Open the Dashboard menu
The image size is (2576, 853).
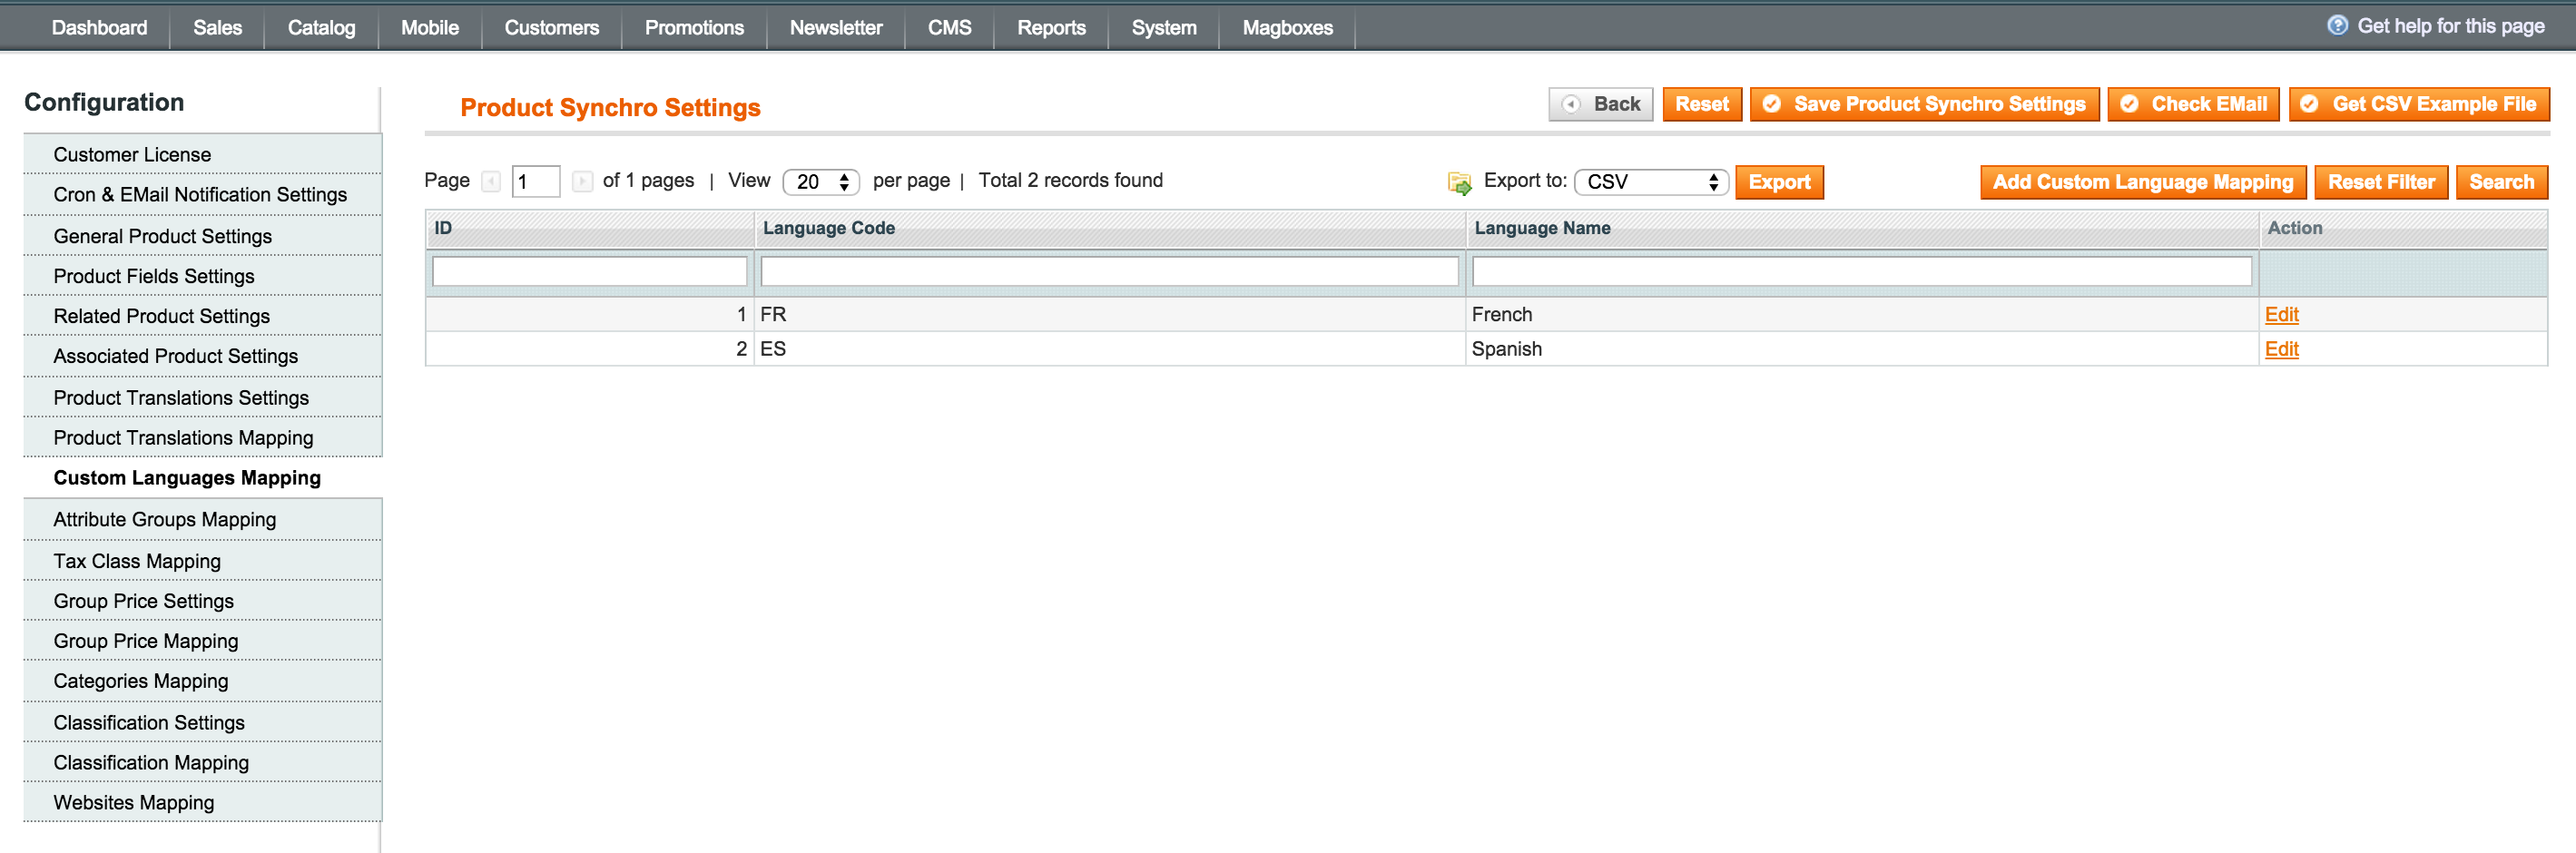tap(99, 28)
